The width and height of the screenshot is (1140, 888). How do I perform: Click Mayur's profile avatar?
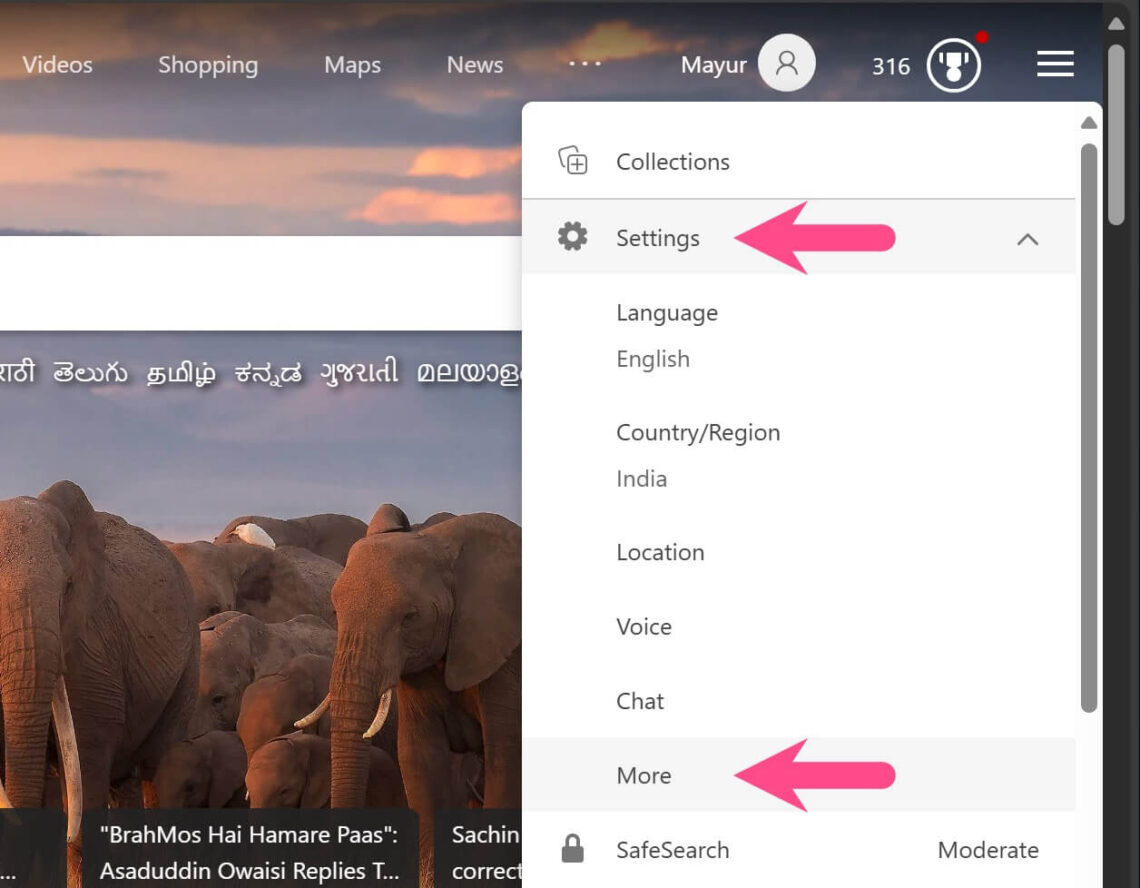tap(785, 63)
